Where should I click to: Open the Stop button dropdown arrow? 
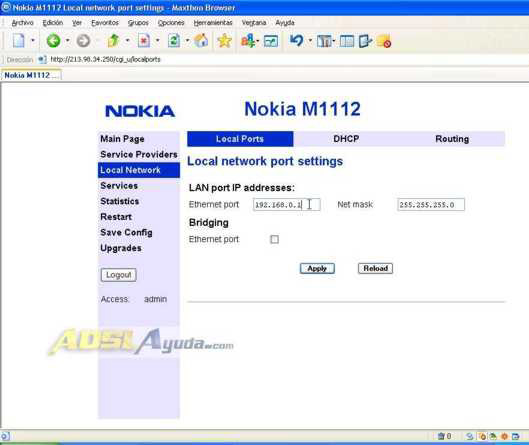158,41
